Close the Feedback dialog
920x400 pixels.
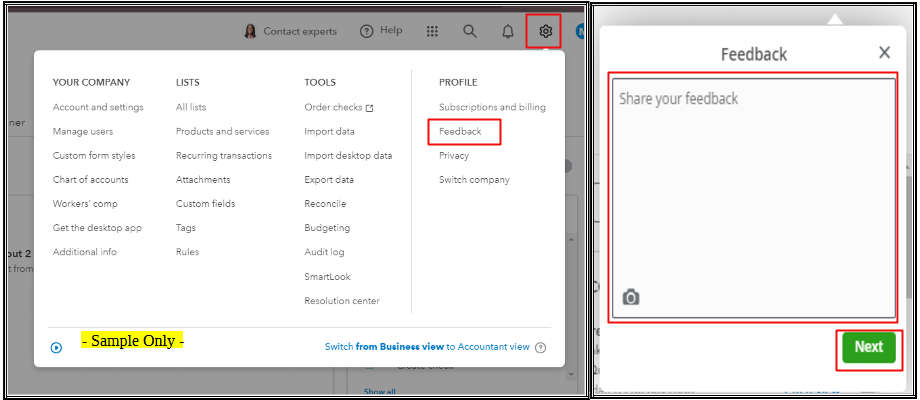coord(884,53)
